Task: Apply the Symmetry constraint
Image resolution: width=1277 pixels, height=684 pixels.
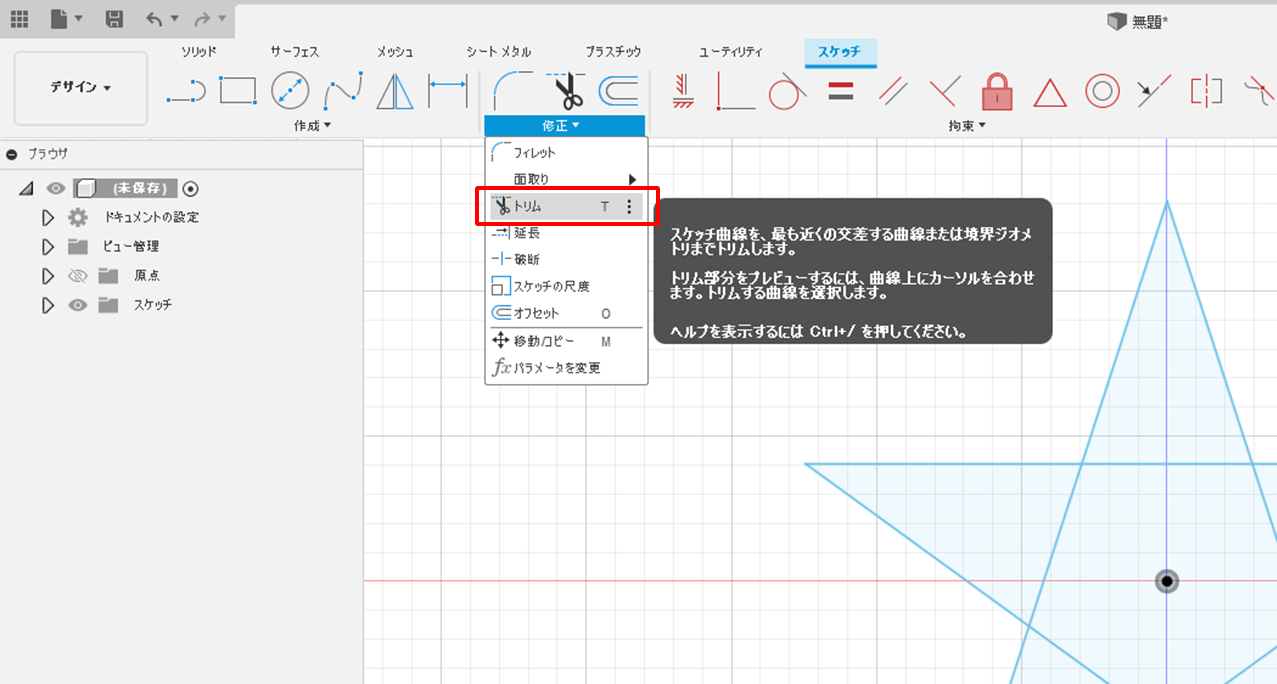Action: [1206, 91]
